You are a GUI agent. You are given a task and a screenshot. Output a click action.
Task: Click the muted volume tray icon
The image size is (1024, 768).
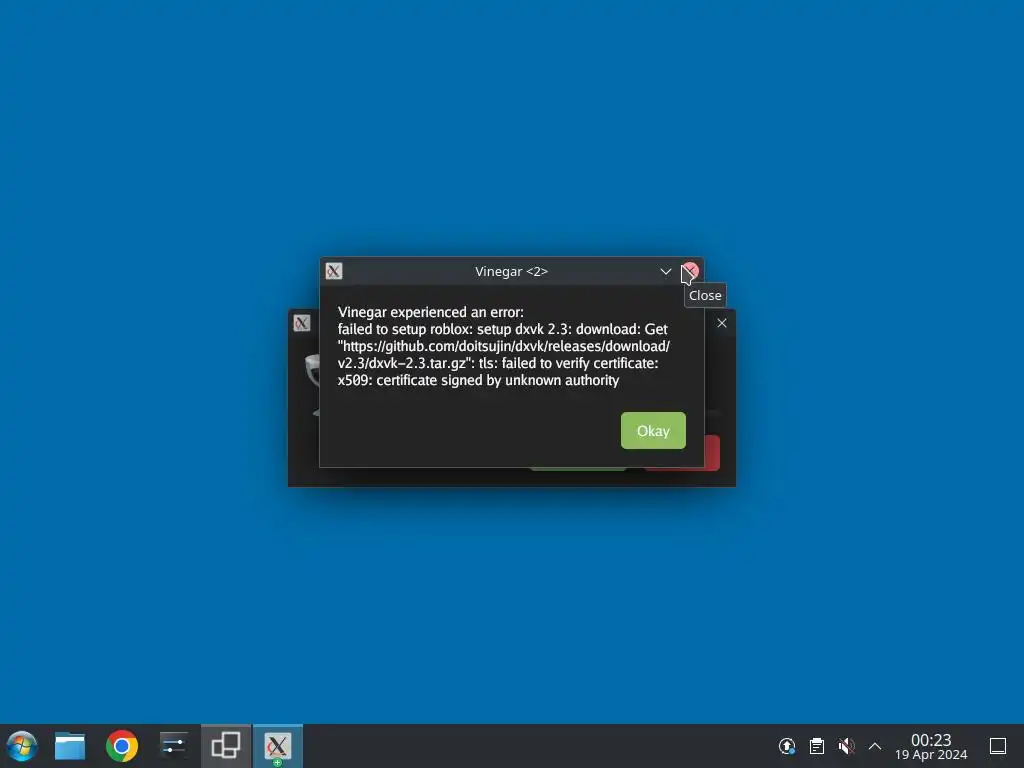coord(846,746)
